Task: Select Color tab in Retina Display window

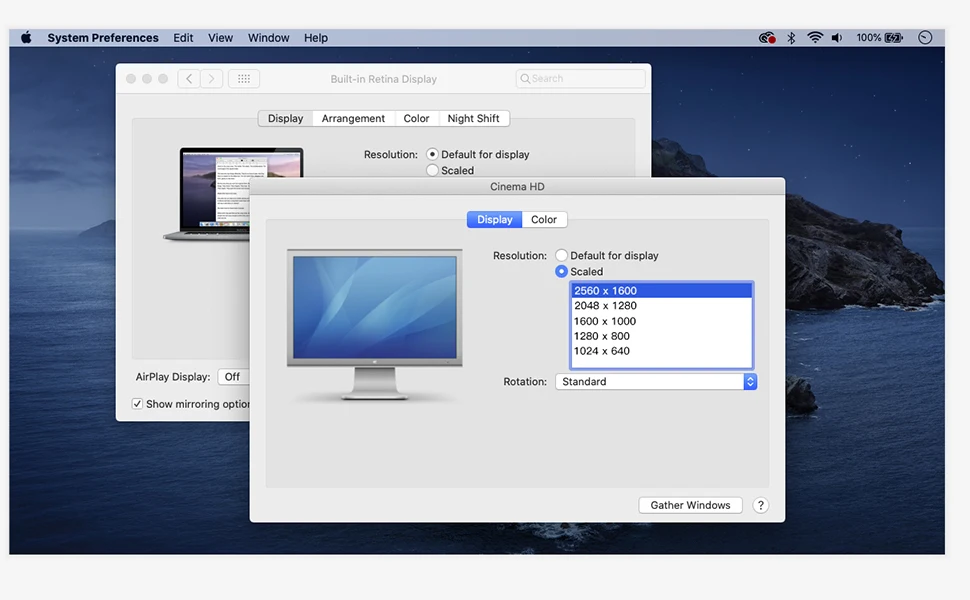Action: (x=416, y=118)
